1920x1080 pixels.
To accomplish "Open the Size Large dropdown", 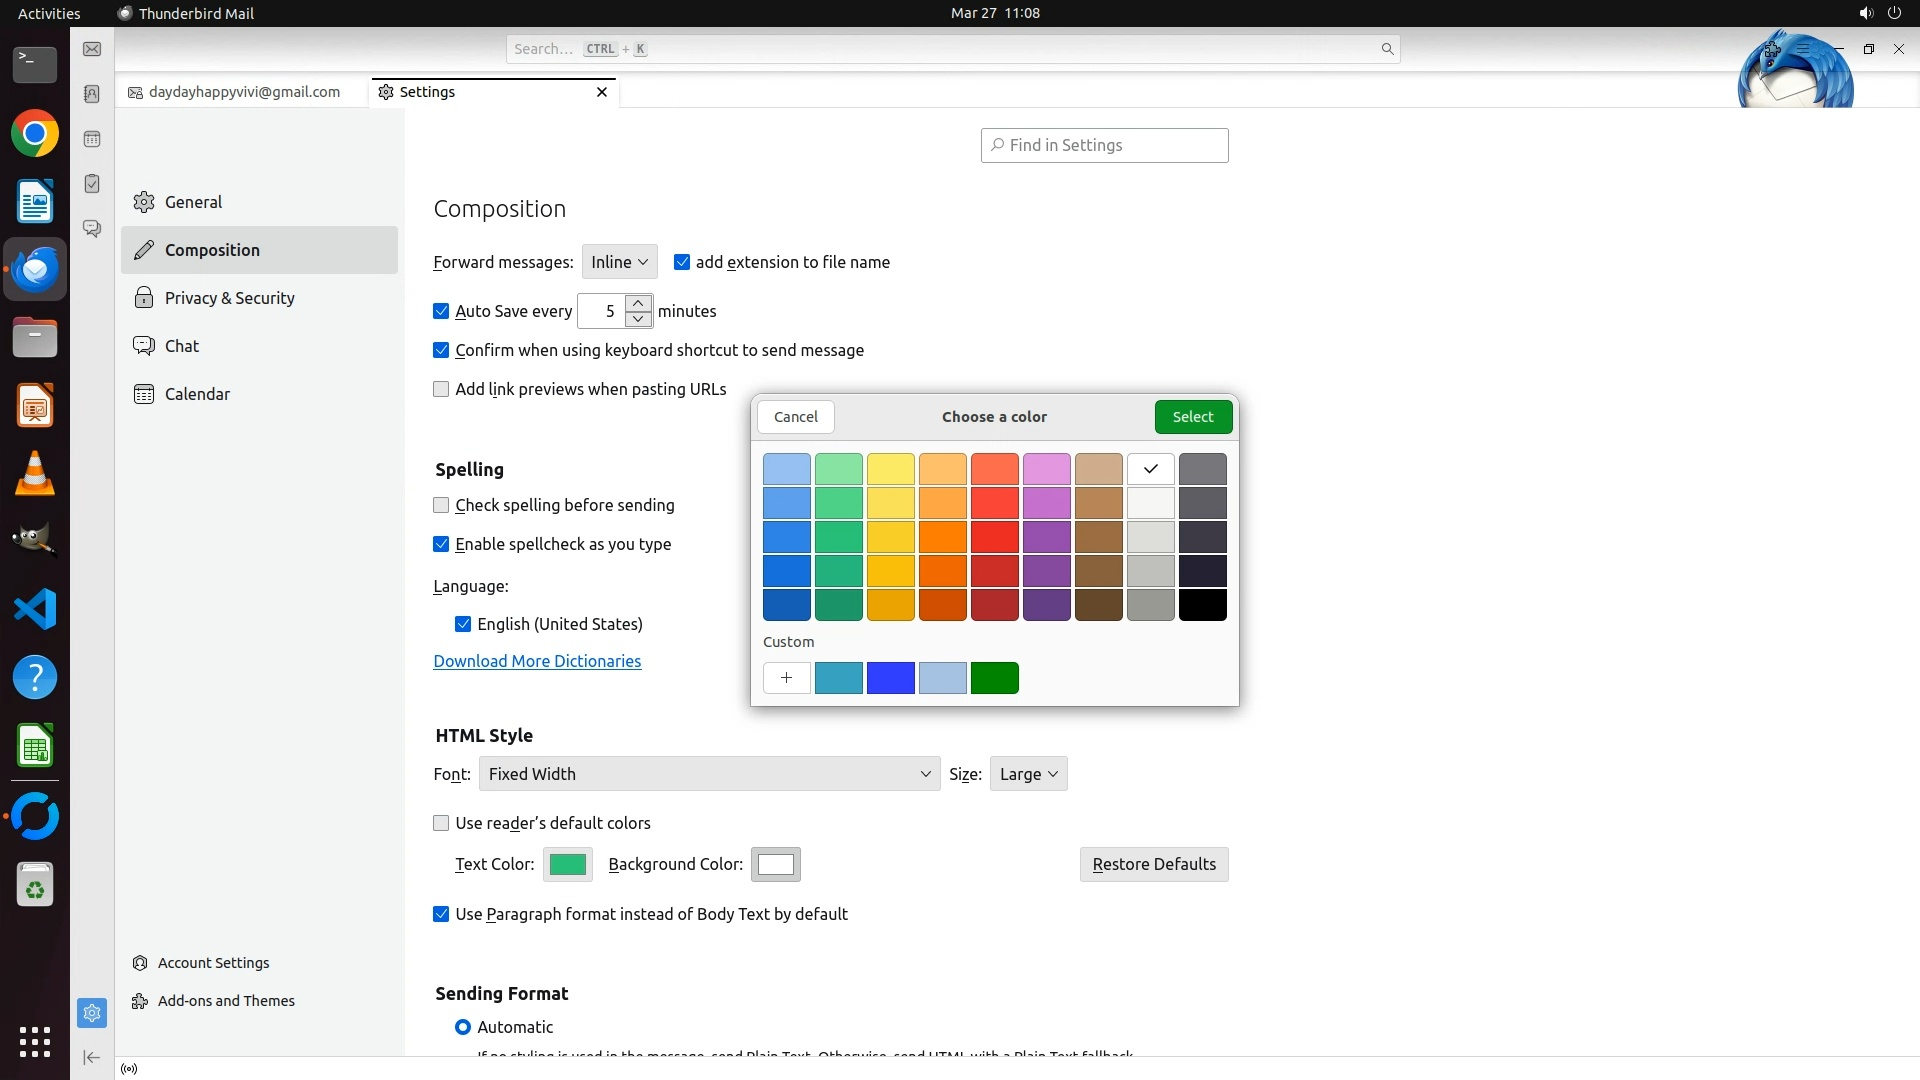I will click(x=1028, y=774).
